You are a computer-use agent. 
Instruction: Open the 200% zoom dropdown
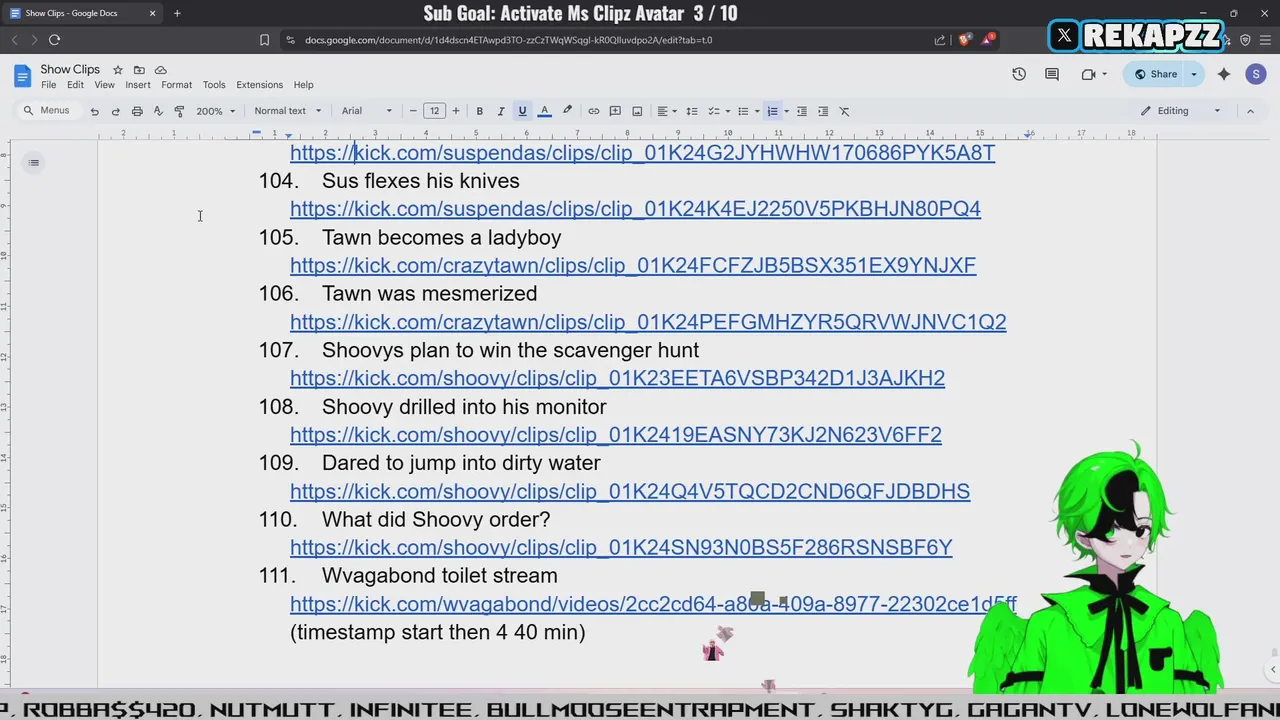(215, 111)
